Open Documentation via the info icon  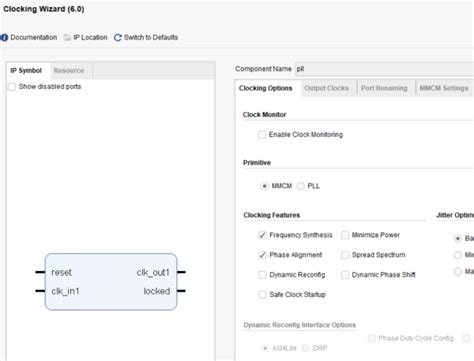coord(4,37)
